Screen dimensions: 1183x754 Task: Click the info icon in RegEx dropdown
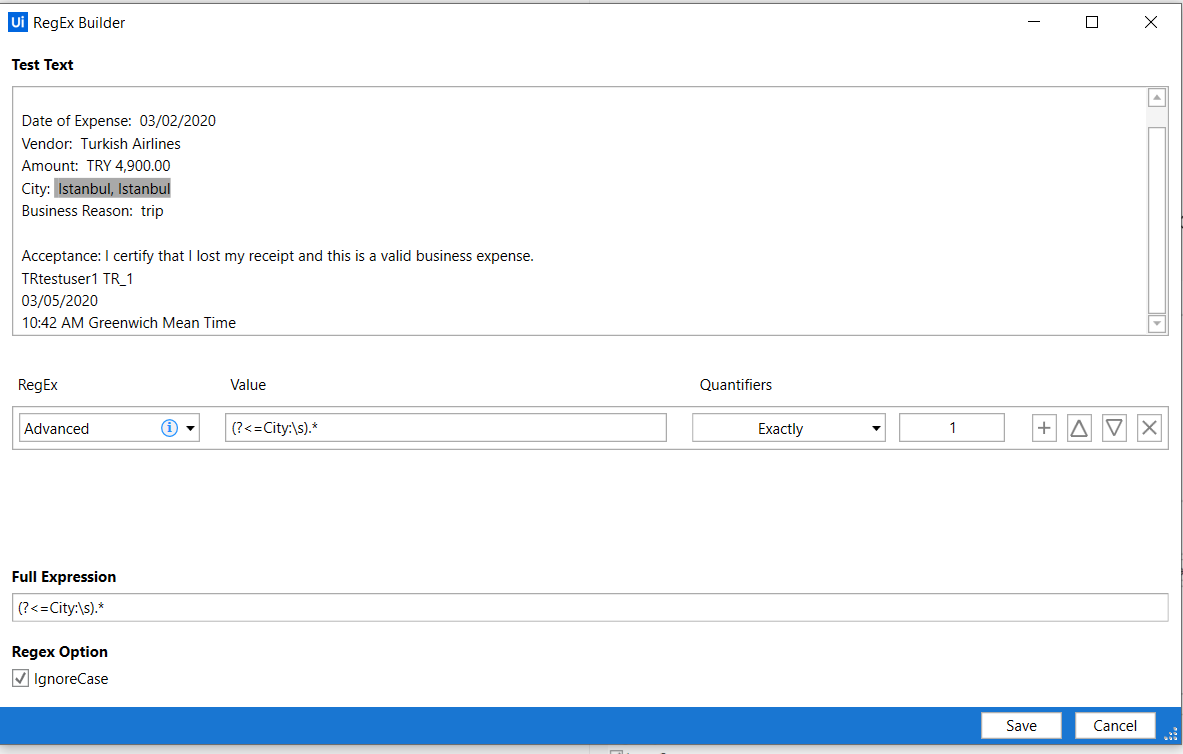tap(169, 428)
